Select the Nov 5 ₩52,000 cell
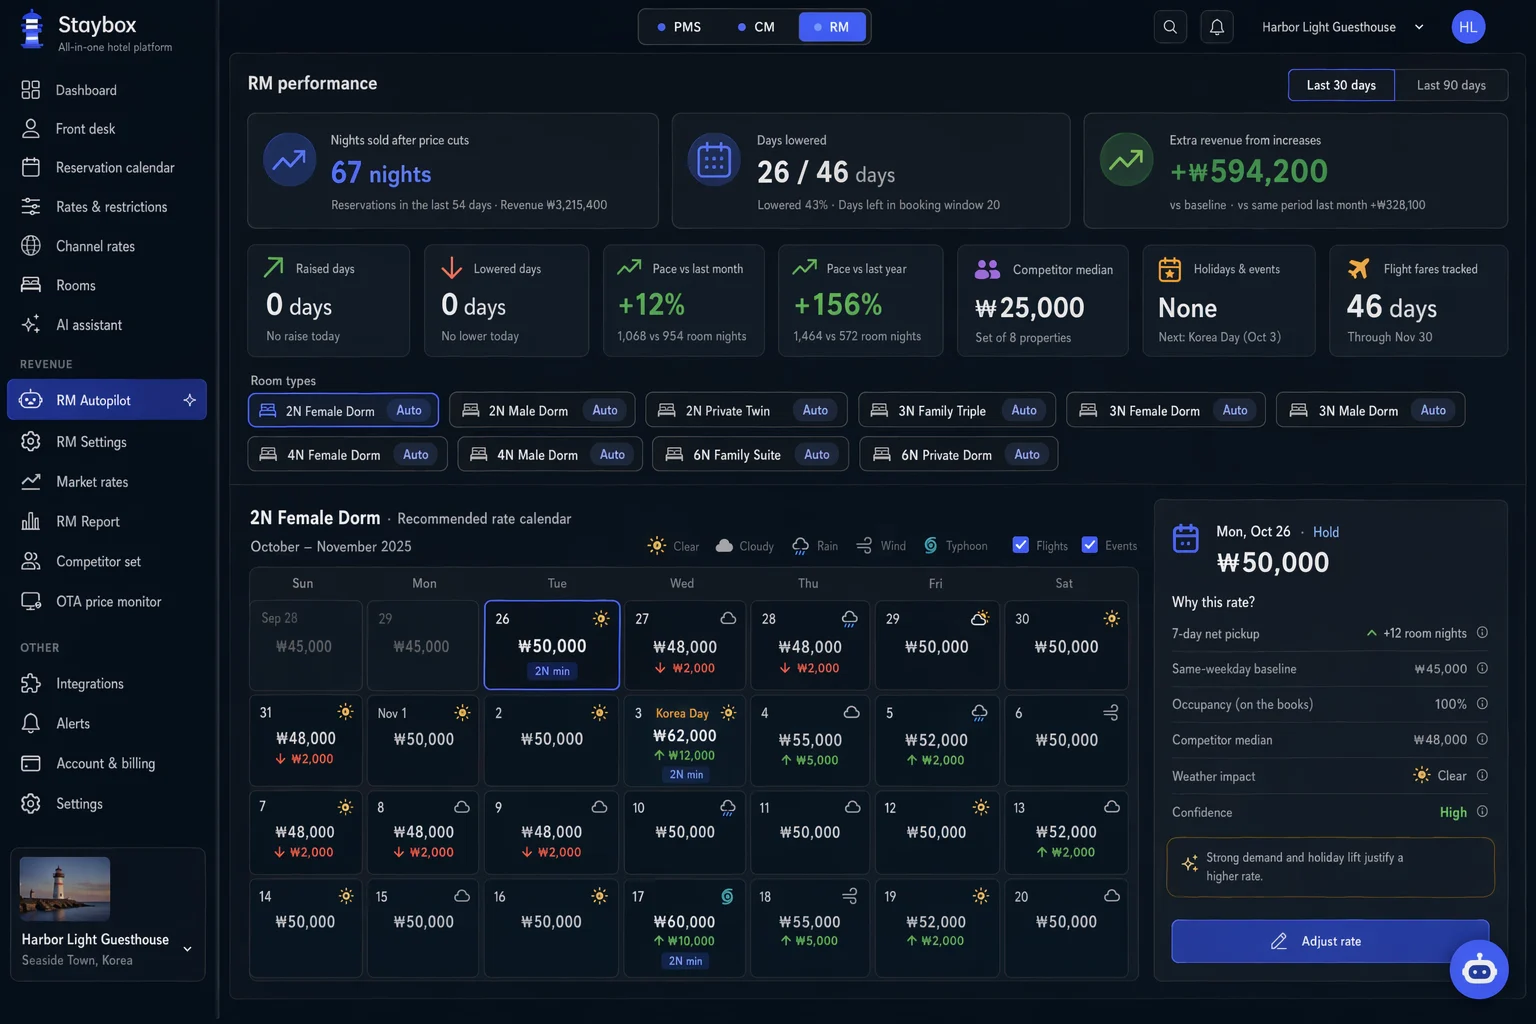This screenshot has height=1024, width=1536. point(937,741)
